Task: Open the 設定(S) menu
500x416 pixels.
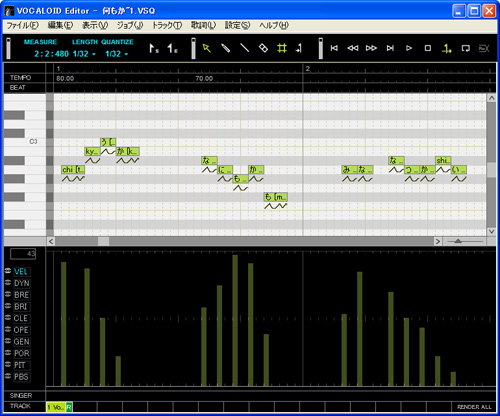Action: tap(237, 25)
